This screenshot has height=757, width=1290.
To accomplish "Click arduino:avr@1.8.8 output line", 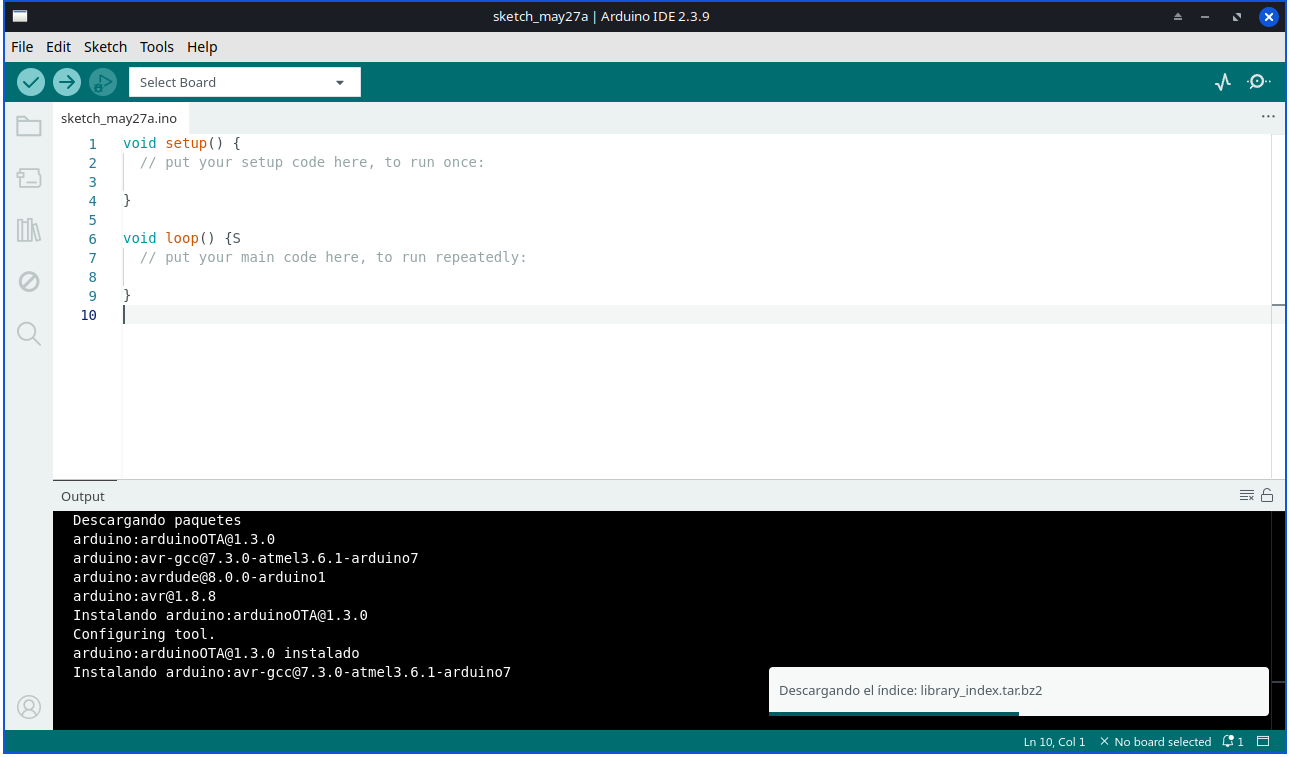I will (x=144, y=596).
